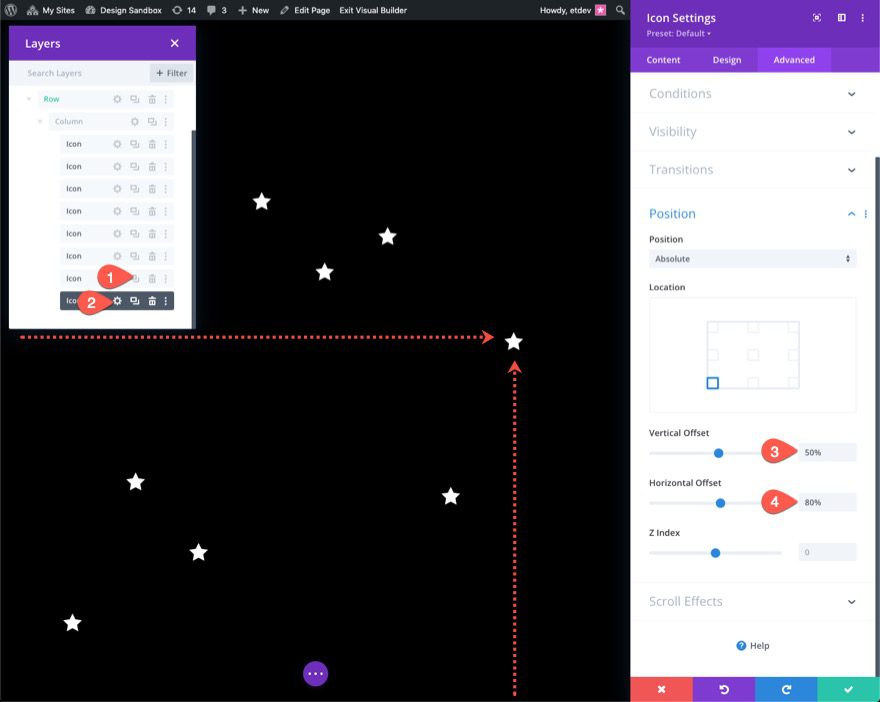Discard changes with the red X button

point(660,689)
